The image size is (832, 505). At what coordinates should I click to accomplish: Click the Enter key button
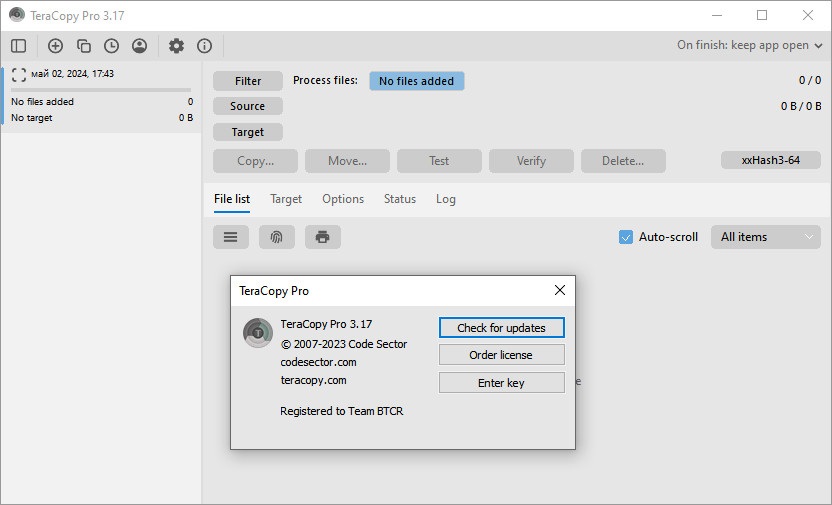click(501, 383)
